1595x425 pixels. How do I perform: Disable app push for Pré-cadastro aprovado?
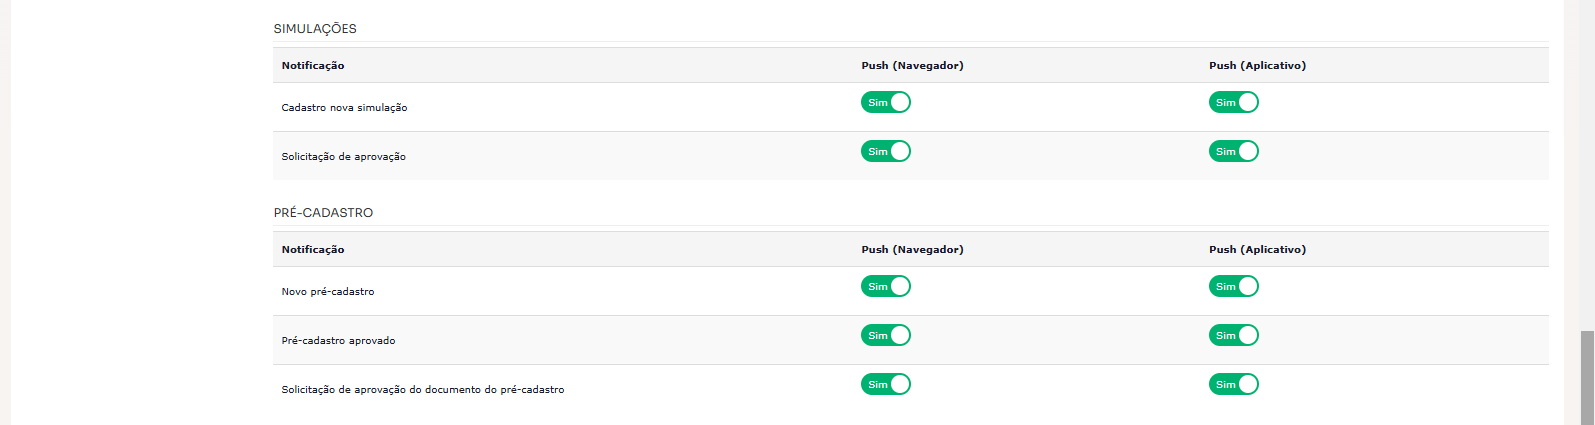[1233, 335]
